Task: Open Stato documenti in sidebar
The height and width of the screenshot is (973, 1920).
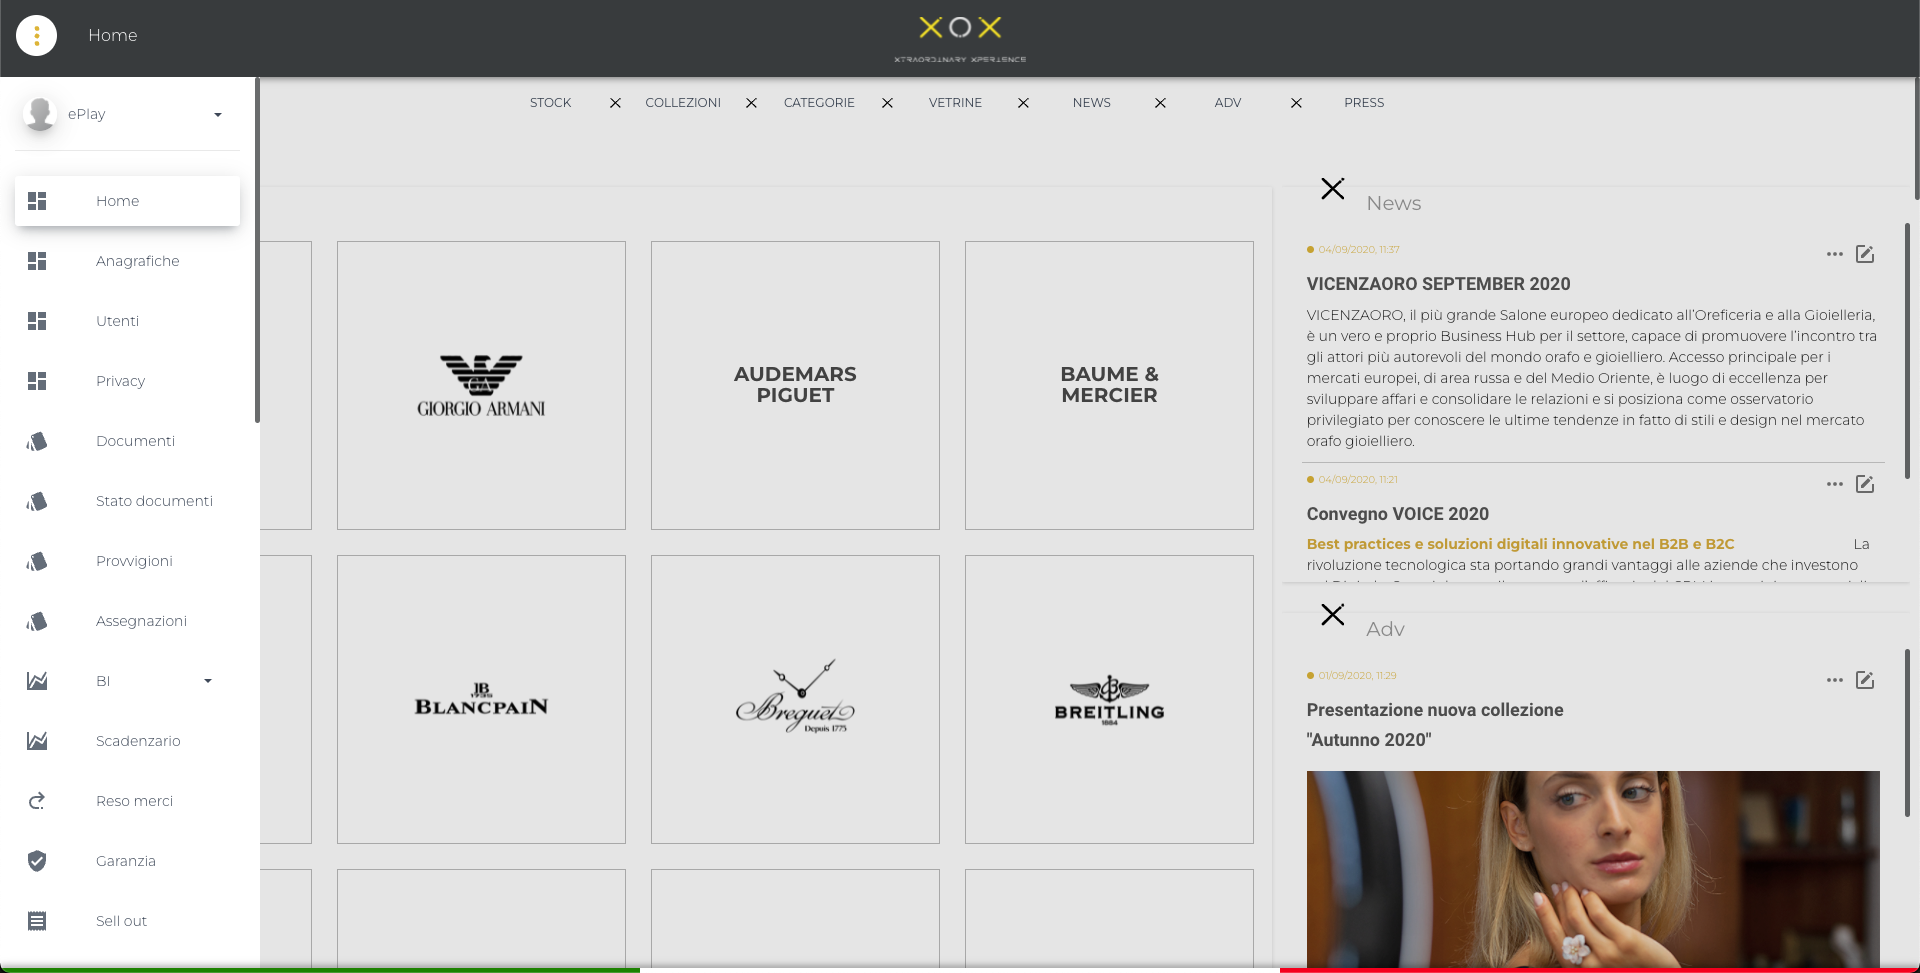Action: (127, 501)
